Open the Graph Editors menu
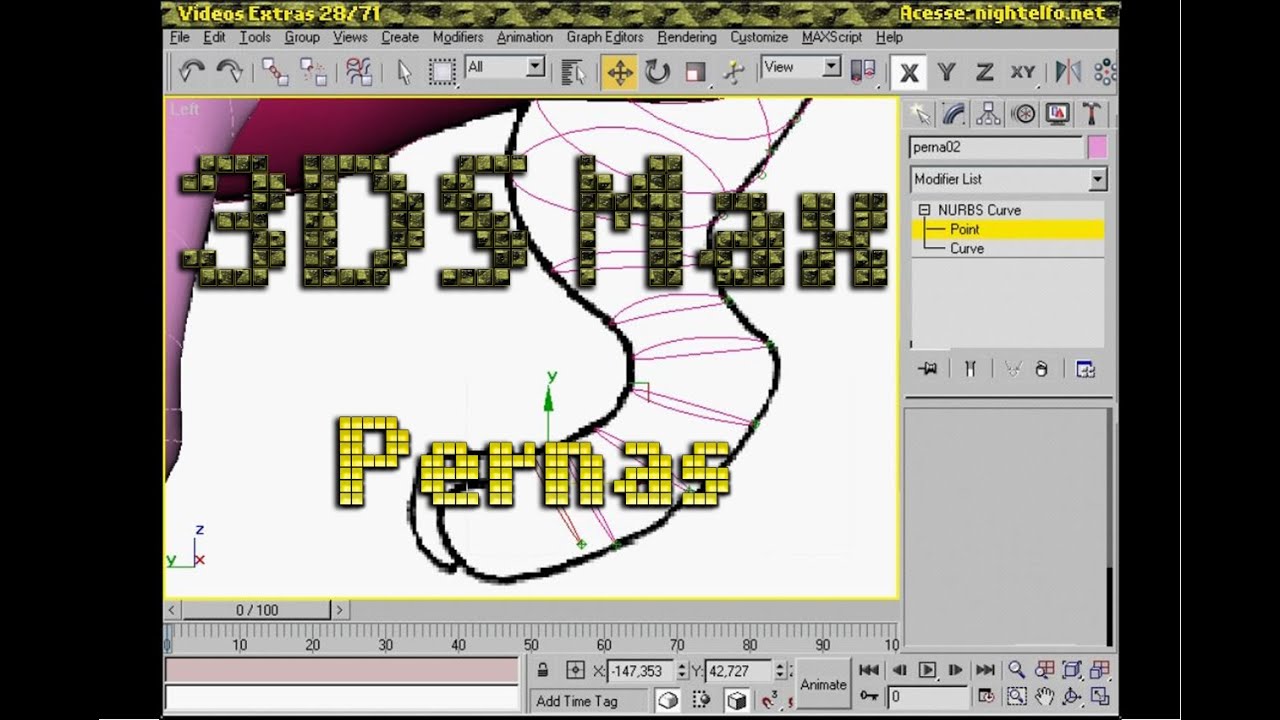This screenshot has height=720, width=1280. (x=605, y=37)
